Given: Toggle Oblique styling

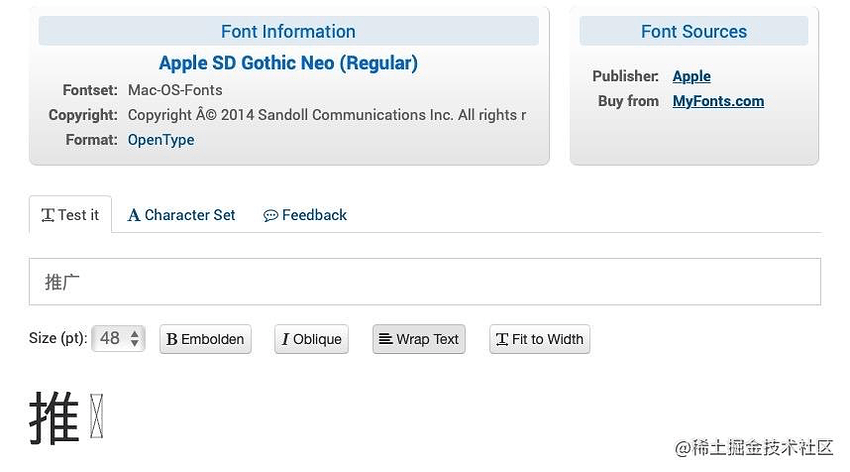Looking at the screenshot, I should (x=311, y=339).
